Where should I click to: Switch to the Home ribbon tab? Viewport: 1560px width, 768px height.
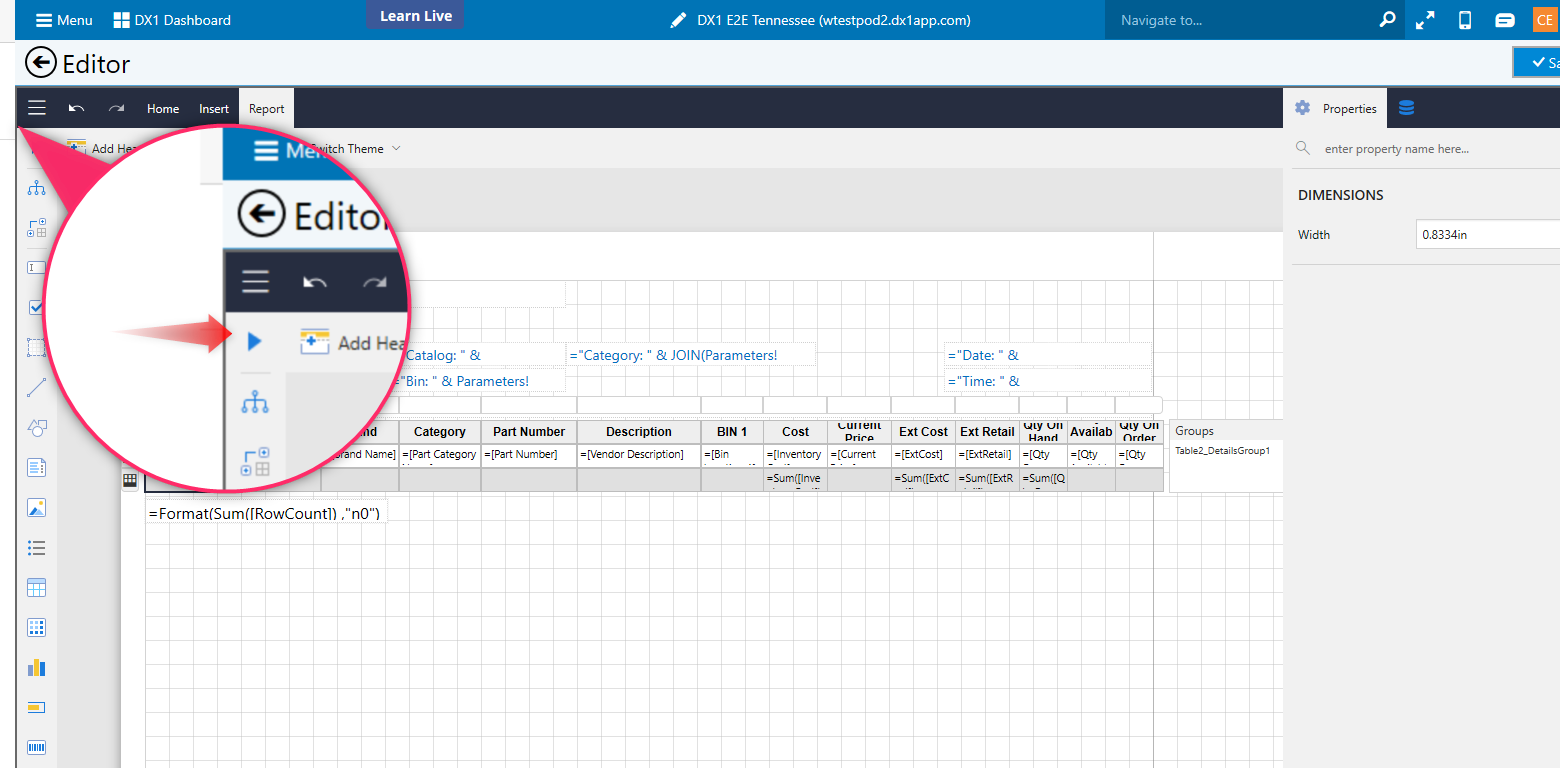tap(163, 108)
